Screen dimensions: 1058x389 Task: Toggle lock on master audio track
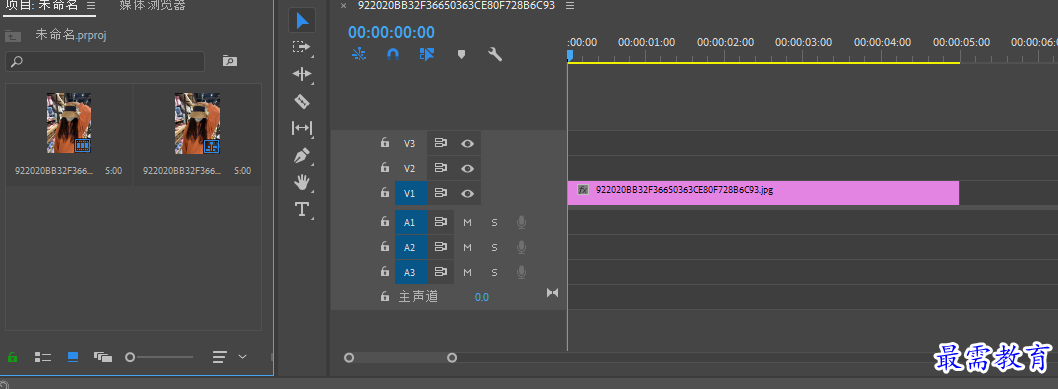(385, 297)
